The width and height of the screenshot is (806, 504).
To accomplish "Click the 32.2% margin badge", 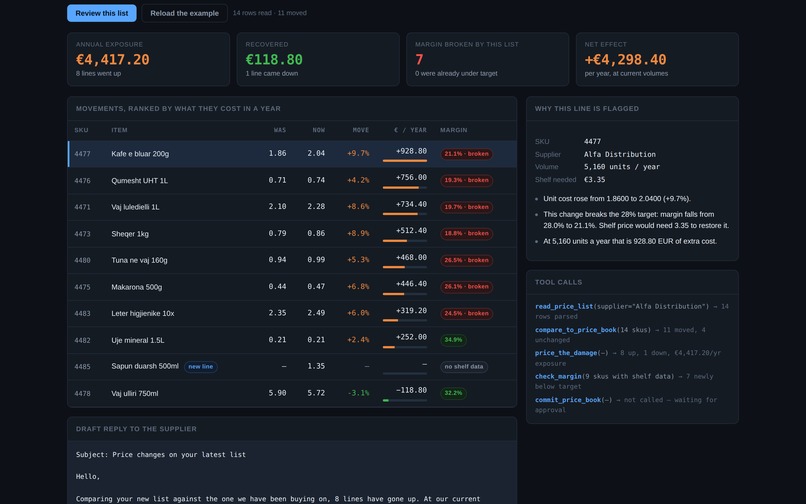I will point(453,393).
